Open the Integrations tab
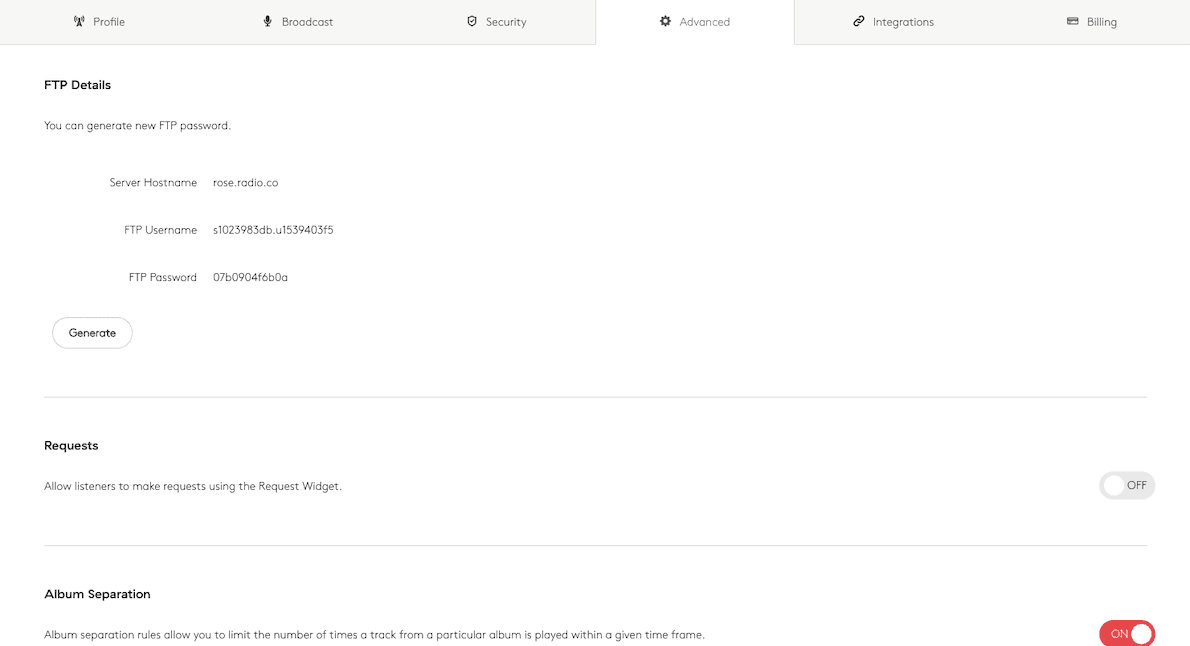Screen dimensions: 1190x646 [x=903, y=22]
